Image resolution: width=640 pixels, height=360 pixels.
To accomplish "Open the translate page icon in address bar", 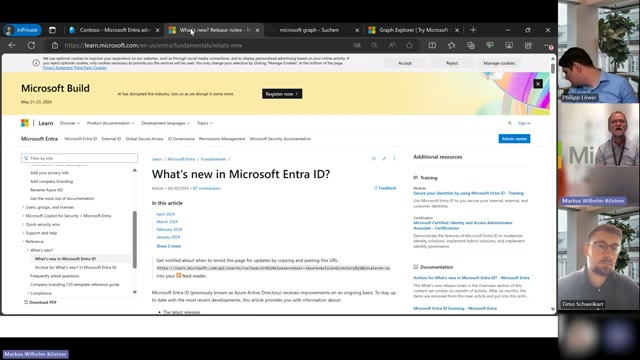I will [x=357, y=45].
